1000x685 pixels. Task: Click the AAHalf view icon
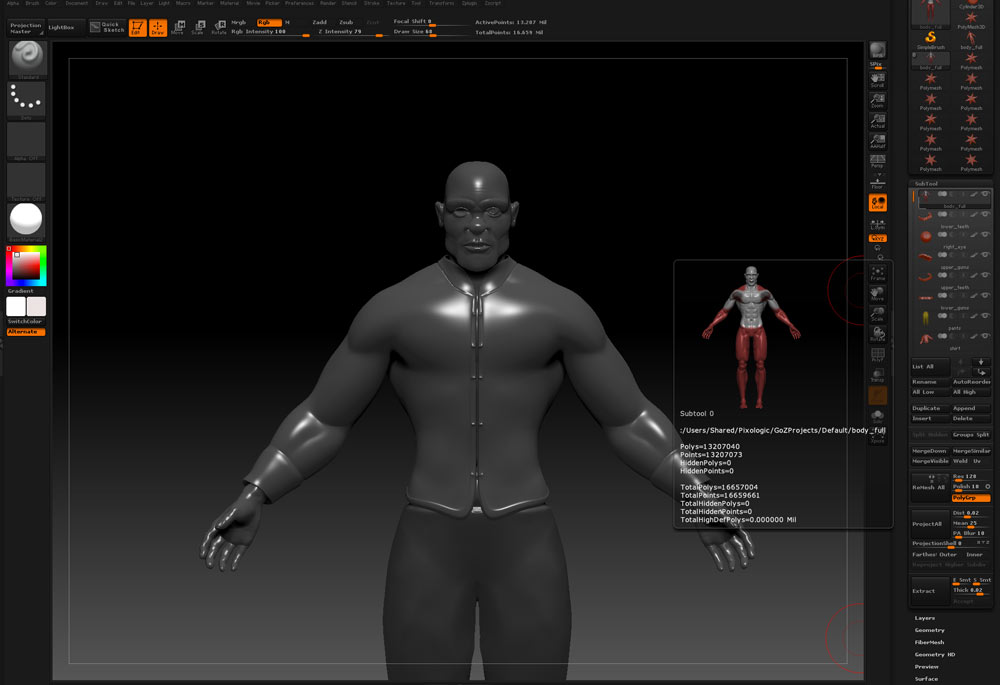[878, 141]
